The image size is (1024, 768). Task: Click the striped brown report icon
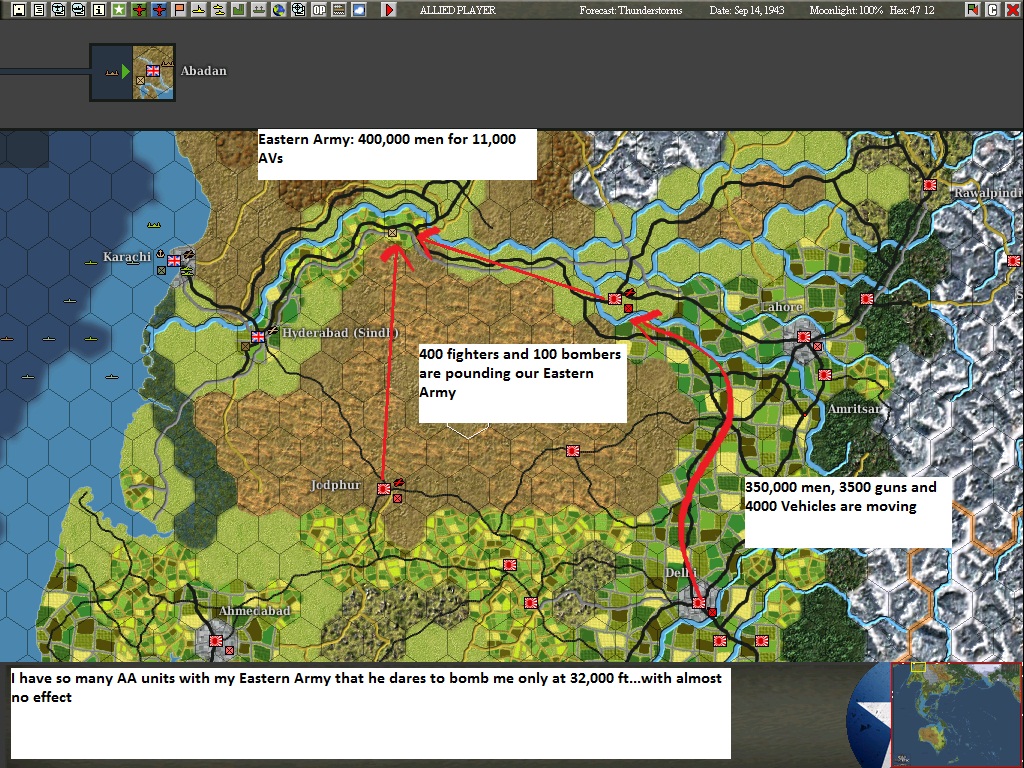tap(339, 10)
